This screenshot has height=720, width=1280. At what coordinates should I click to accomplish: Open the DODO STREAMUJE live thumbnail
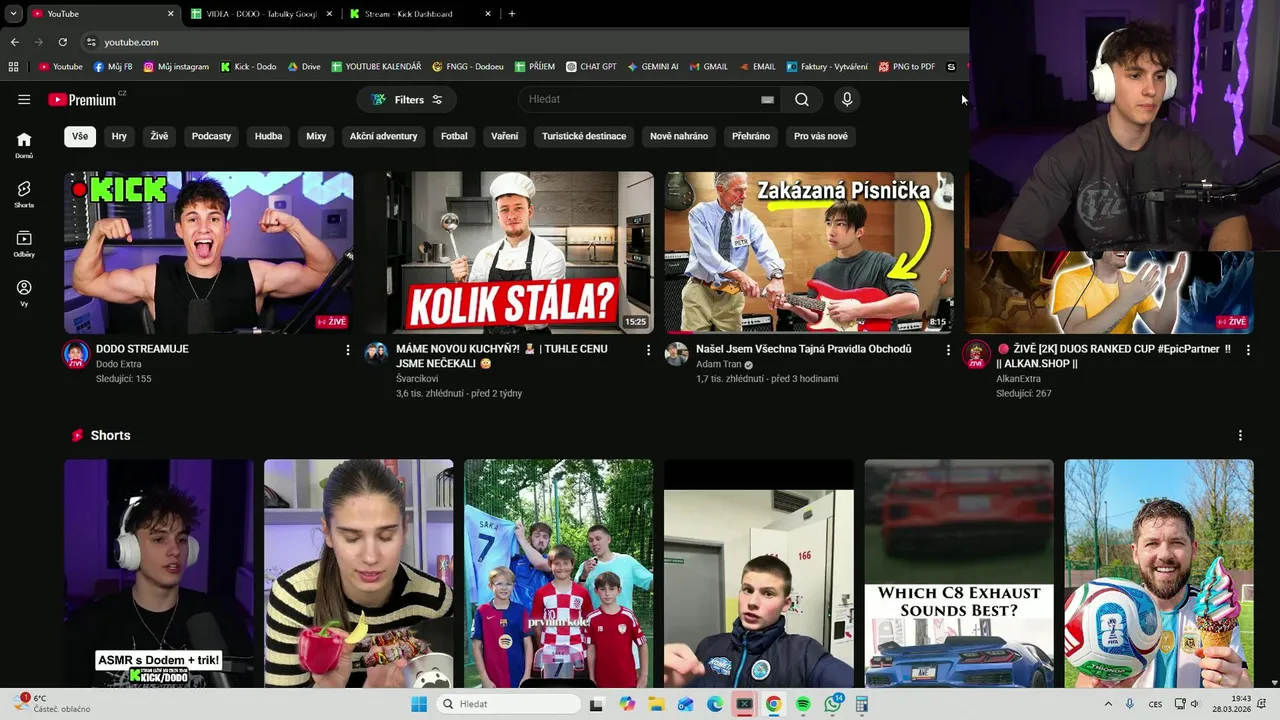tap(209, 252)
